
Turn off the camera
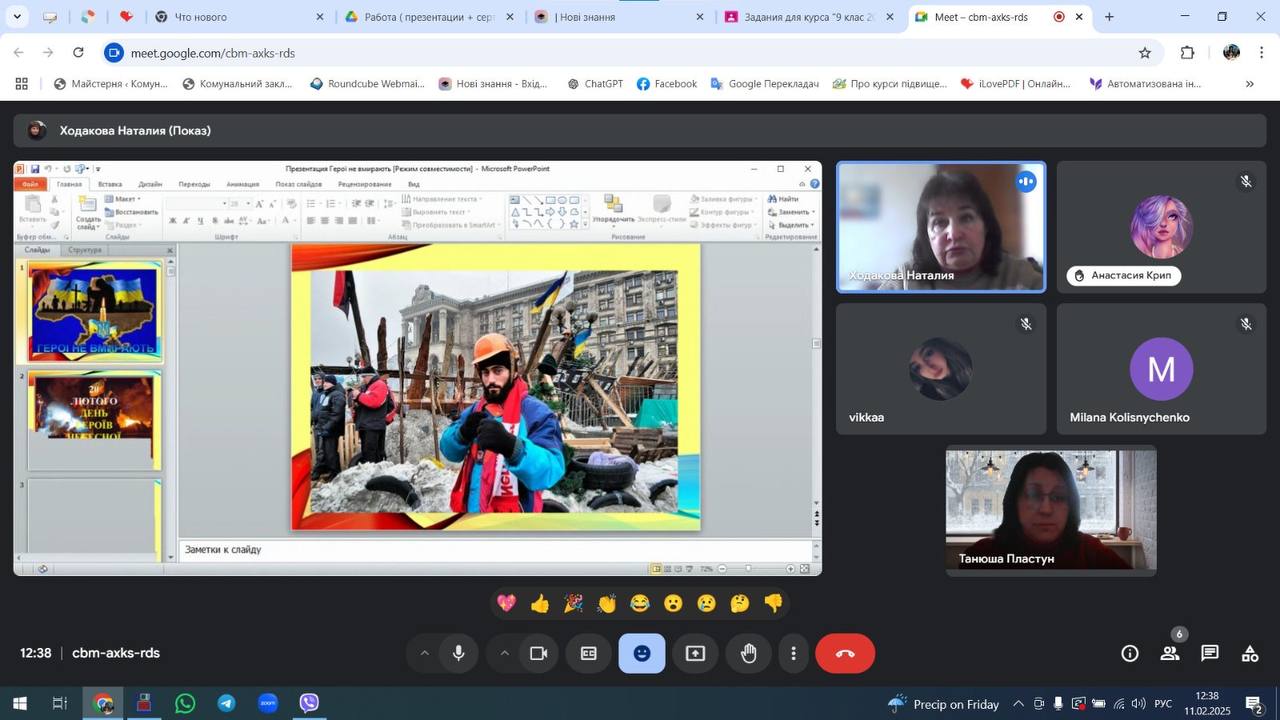[538, 653]
